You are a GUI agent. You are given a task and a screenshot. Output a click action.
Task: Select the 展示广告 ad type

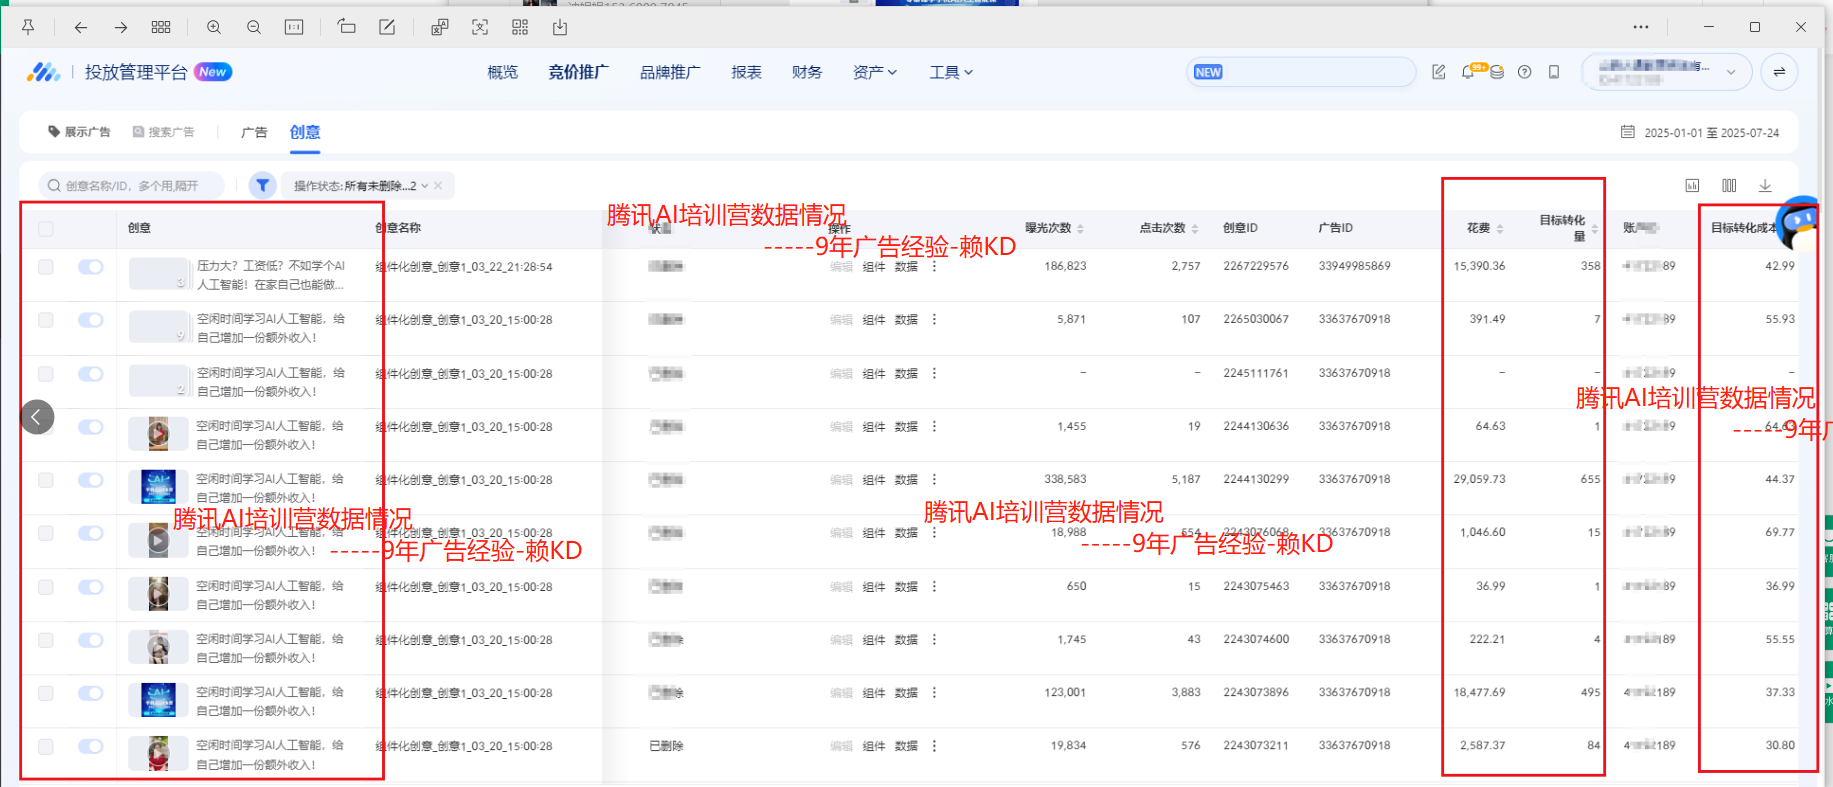click(80, 132)
